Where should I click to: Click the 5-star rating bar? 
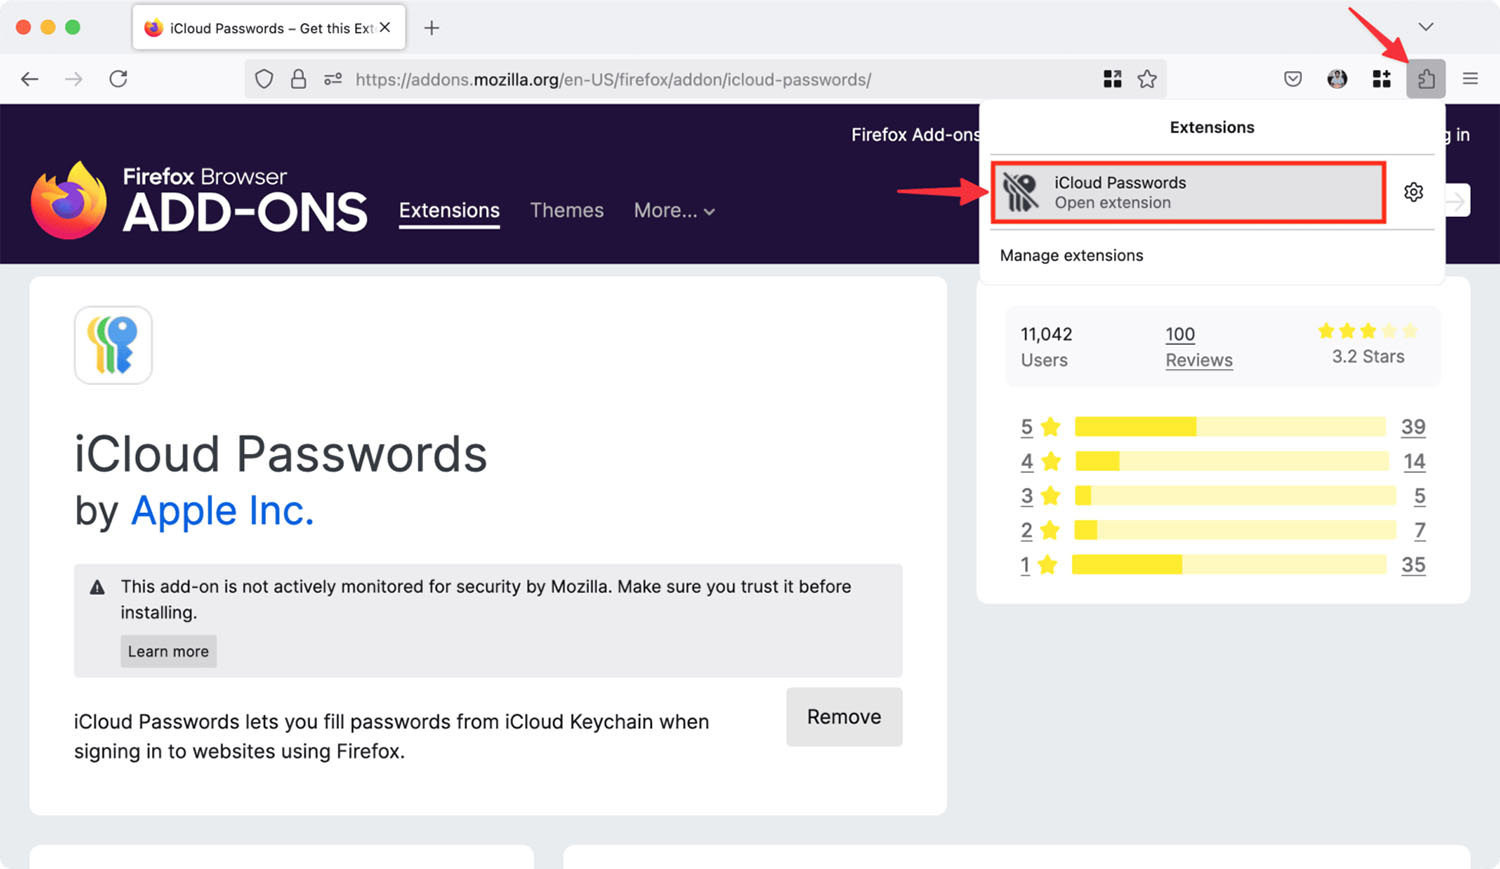tap(1229, 427)
